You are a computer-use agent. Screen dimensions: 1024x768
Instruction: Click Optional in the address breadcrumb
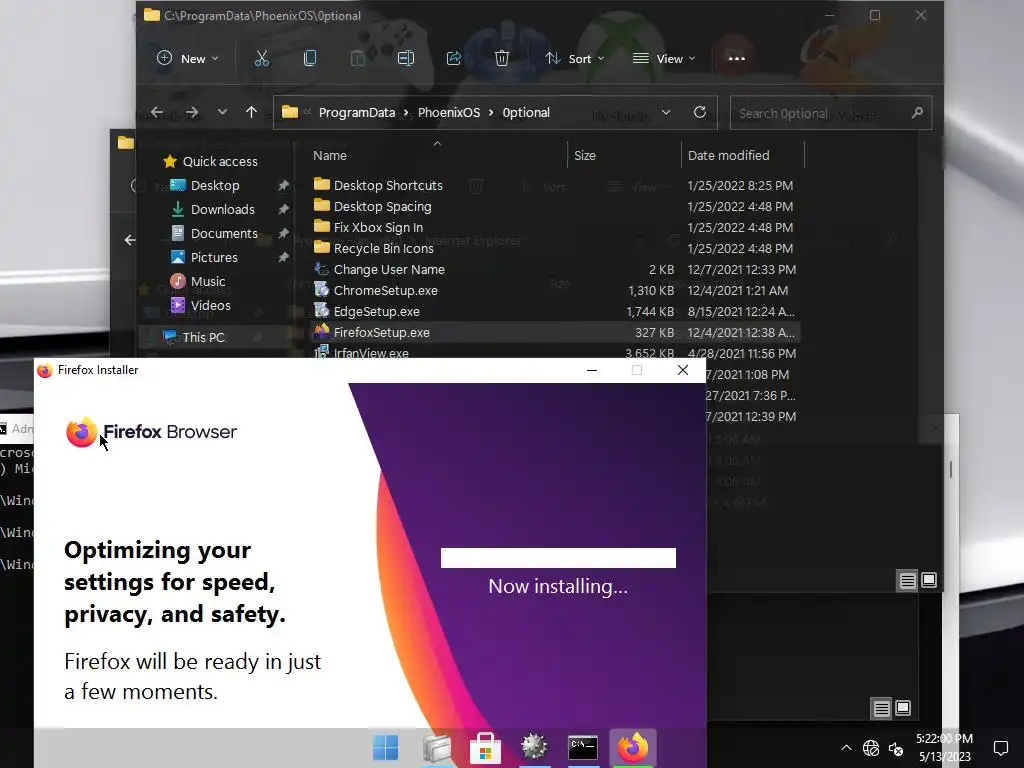(526, 112)
